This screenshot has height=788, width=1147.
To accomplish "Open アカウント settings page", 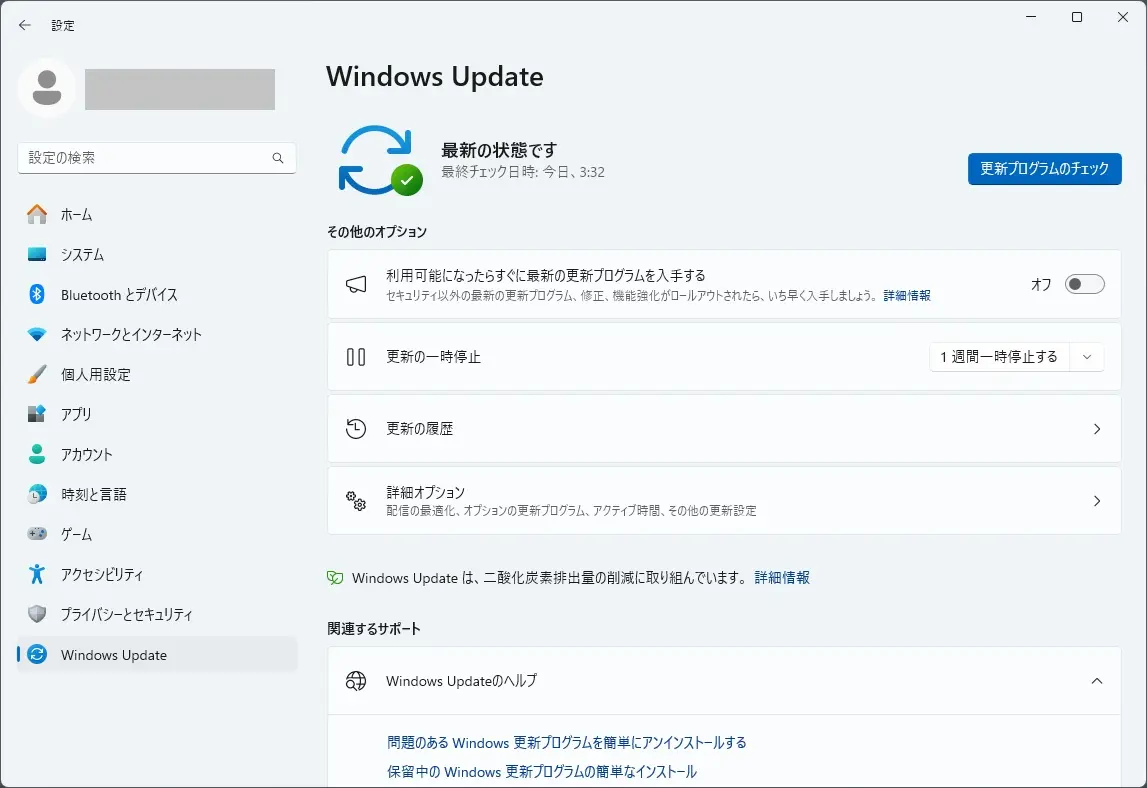I will point(157,454).
